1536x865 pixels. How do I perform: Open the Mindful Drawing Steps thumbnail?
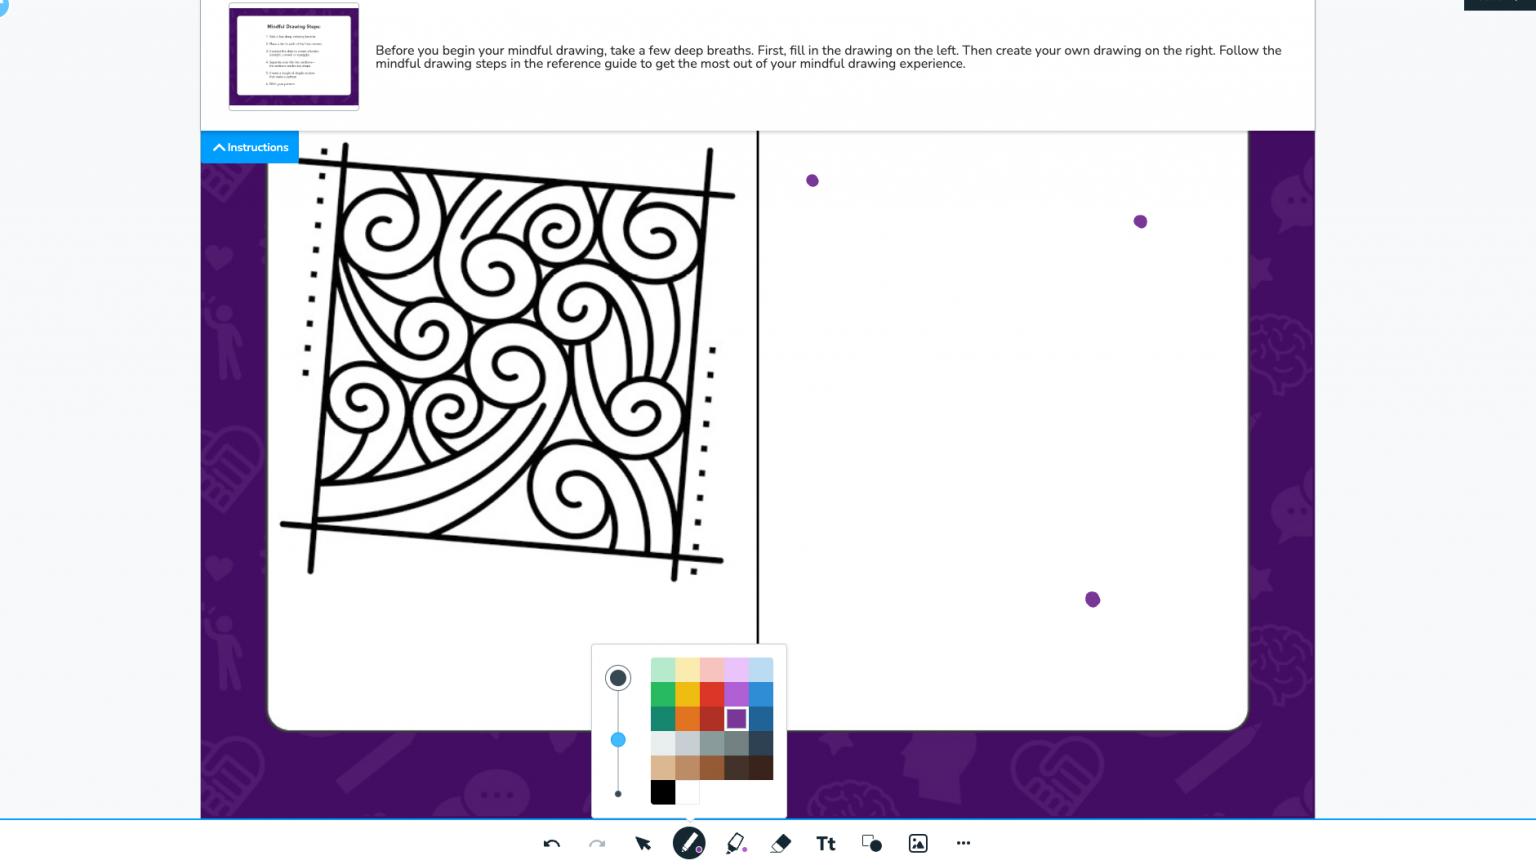[x=293, y=56]
